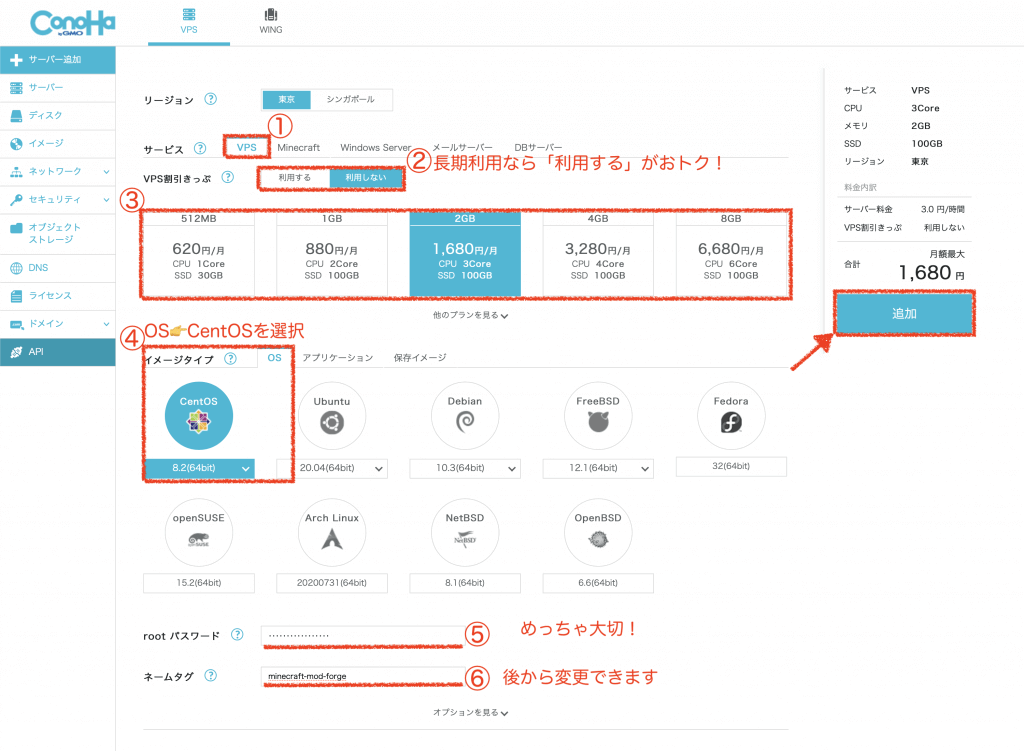Select the 8GB plan
Image resolution: width=1024 pixels, height=751 pixels.
(731, 253)
